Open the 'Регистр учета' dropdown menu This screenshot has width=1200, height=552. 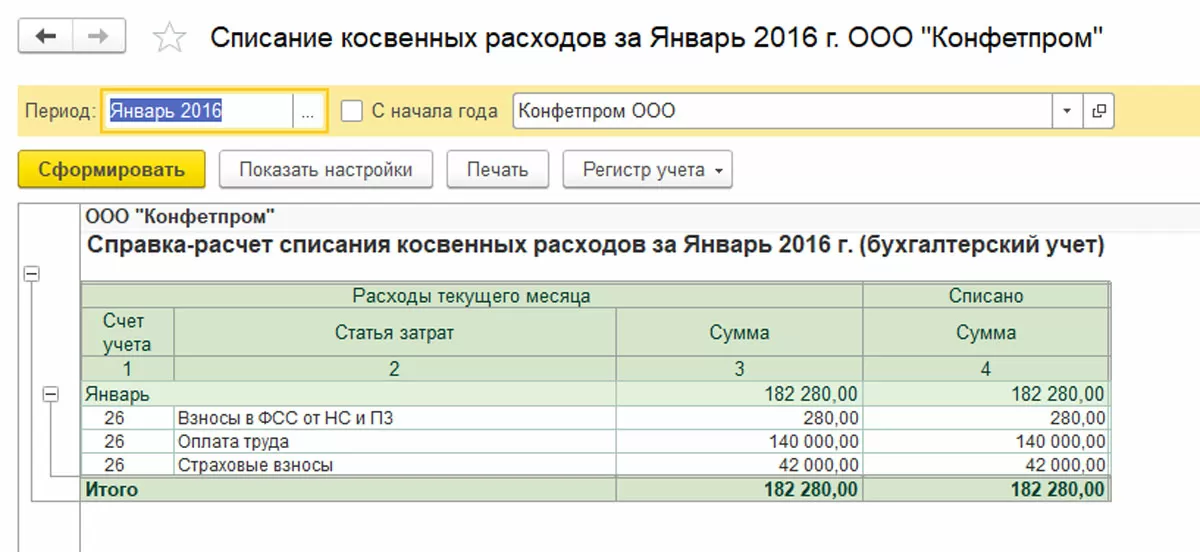(647, 170)
